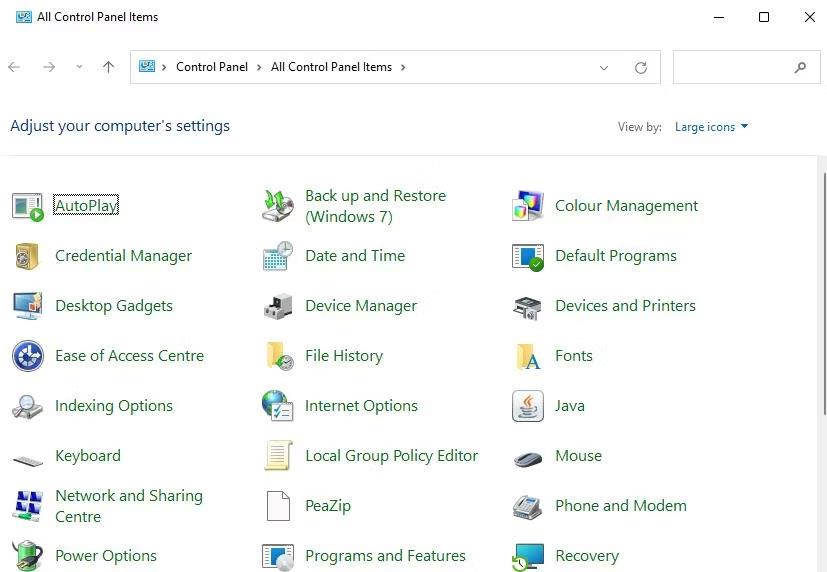
Task: Go up one level with Up arrow
Action: 109,67
